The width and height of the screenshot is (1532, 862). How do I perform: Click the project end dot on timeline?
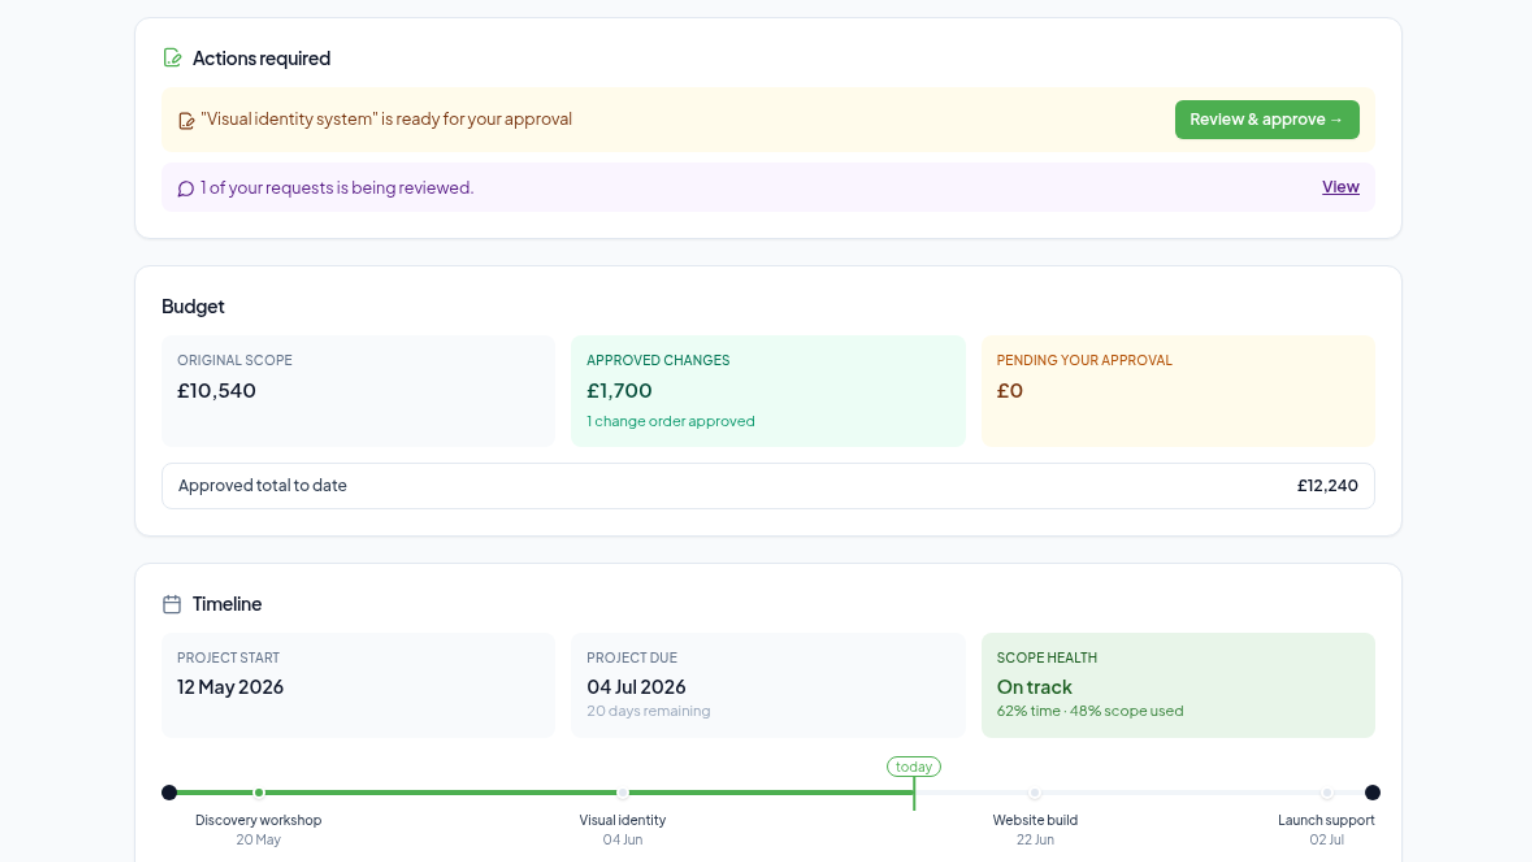(x=1373, y=793)
